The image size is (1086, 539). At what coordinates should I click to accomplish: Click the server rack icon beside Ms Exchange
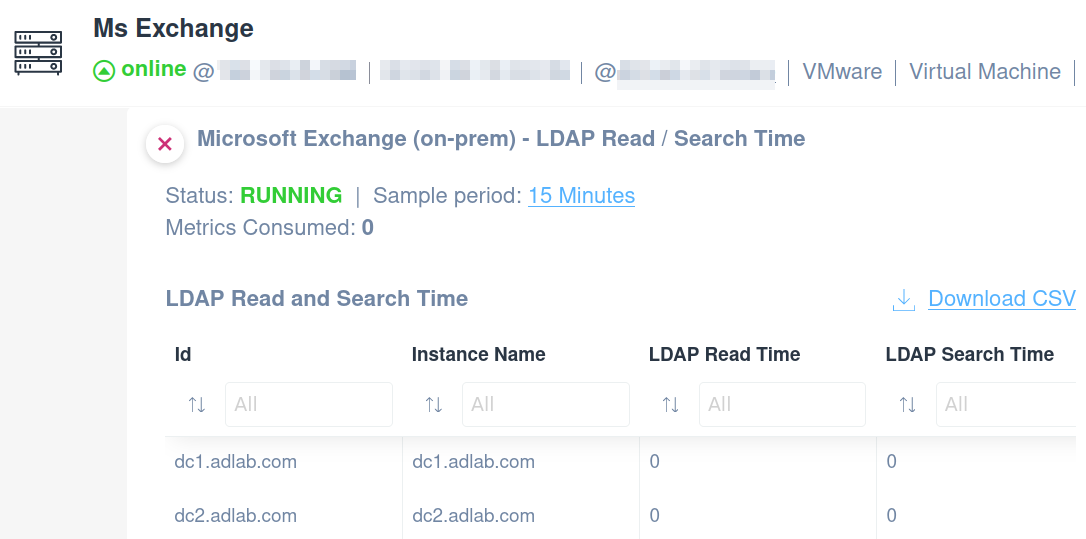38,53
